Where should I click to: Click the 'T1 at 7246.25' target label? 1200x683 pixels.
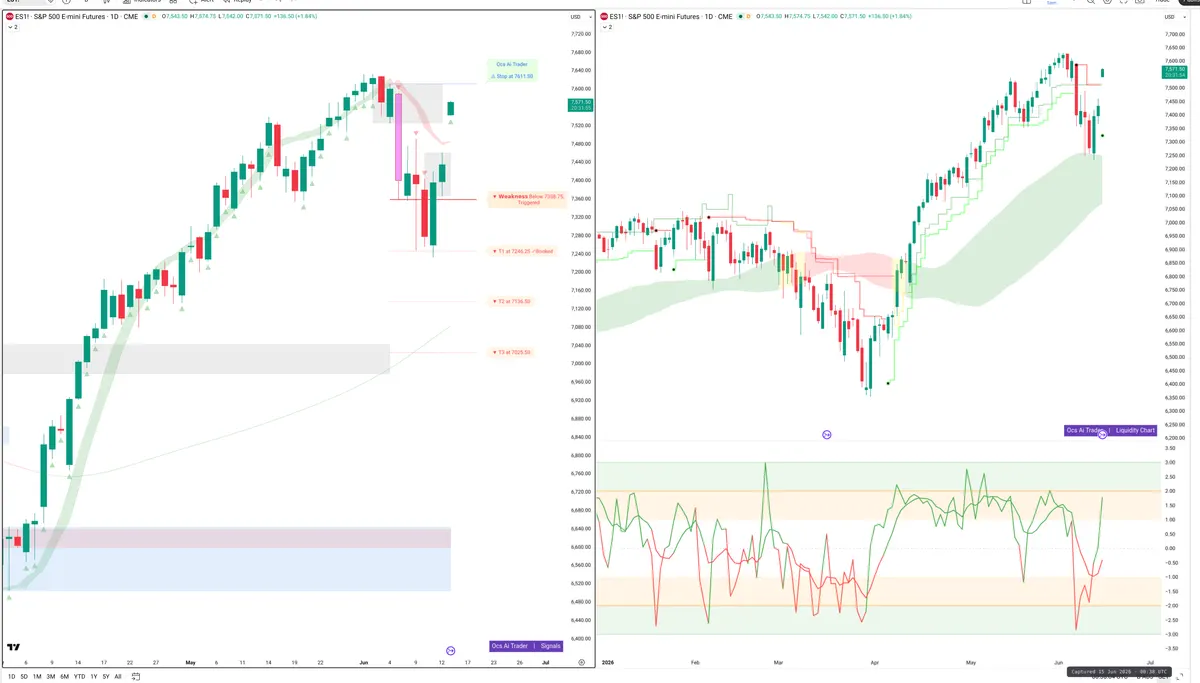tap(523, 251)
